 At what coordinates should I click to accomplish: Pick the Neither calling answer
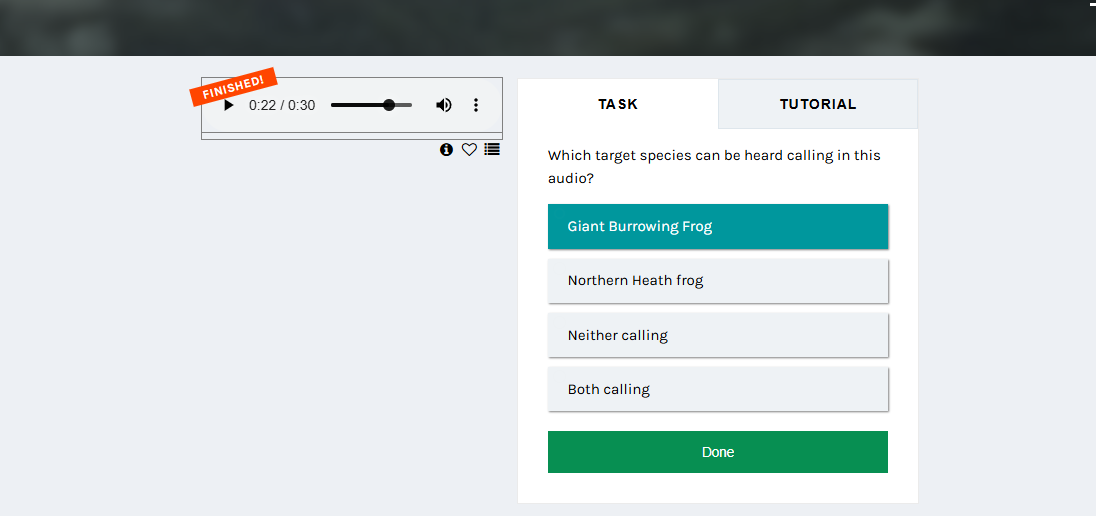(717, 335)
